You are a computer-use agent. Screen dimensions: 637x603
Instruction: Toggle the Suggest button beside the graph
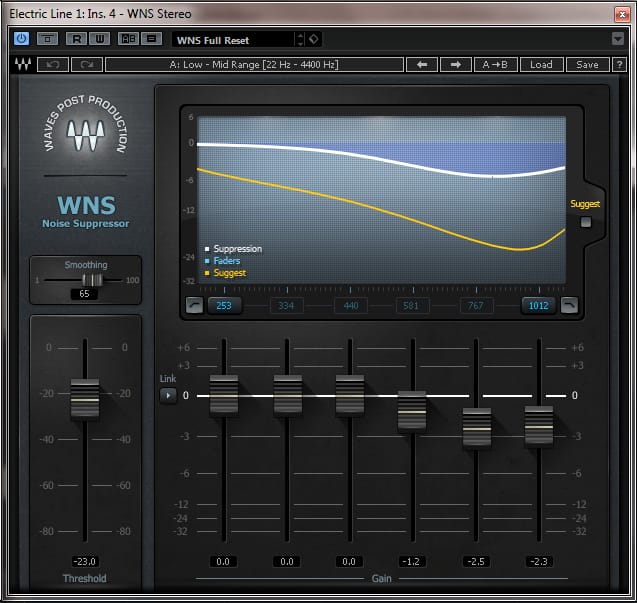coord(586,222)
